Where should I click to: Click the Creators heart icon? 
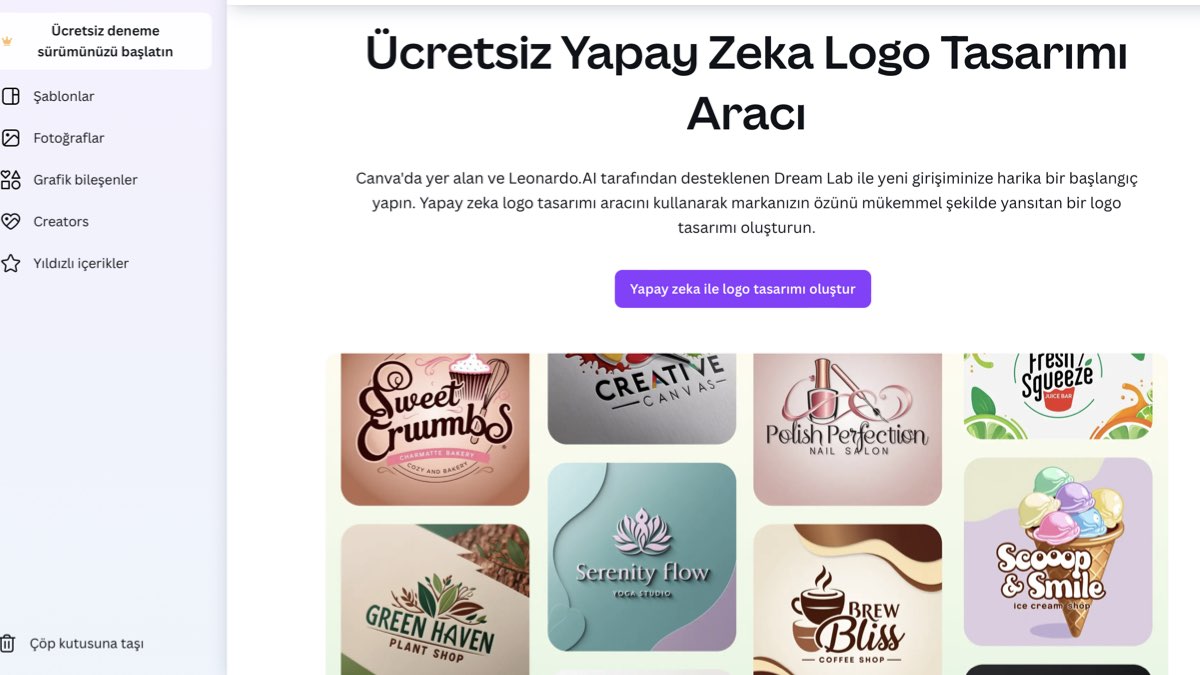(x=10, y=222)
